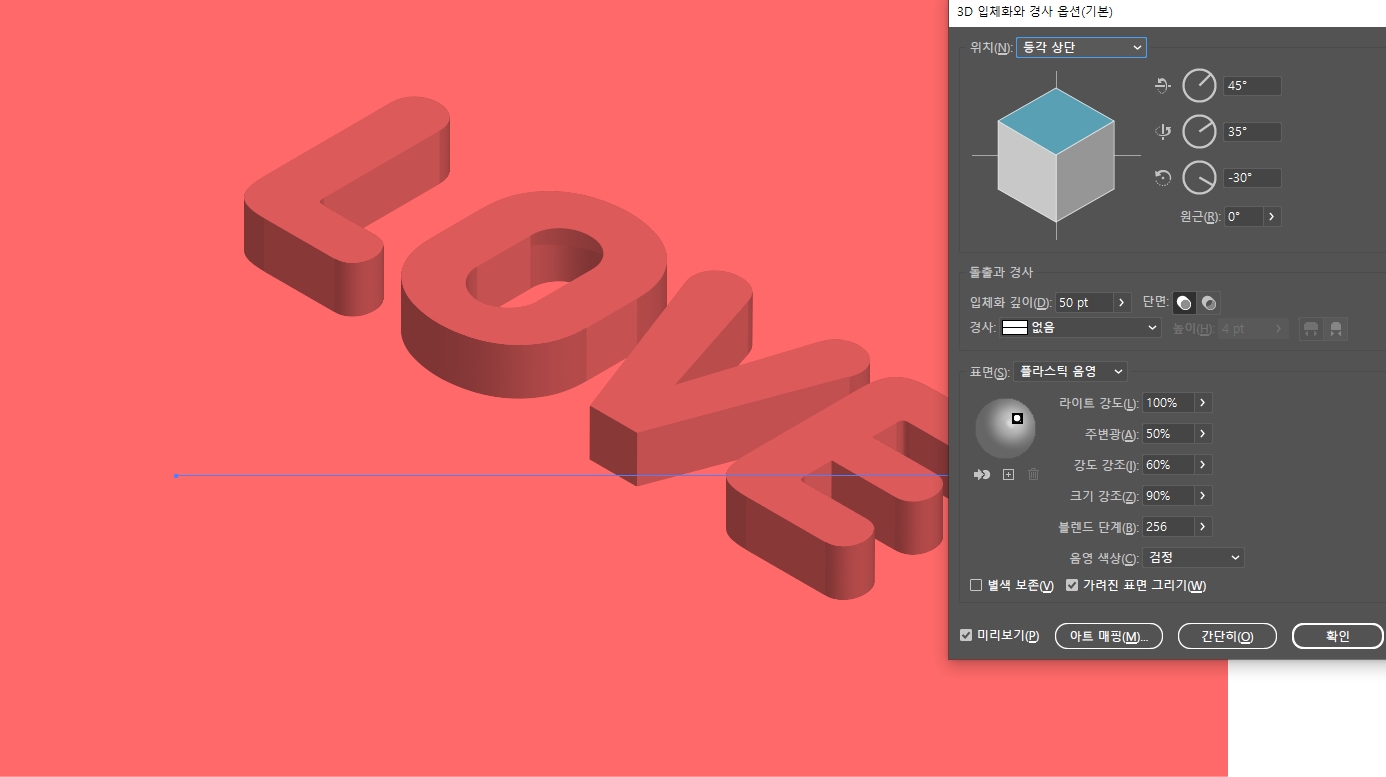Click the 간단히 fewer options button
1386x777 pixels.
point(1227,636)
